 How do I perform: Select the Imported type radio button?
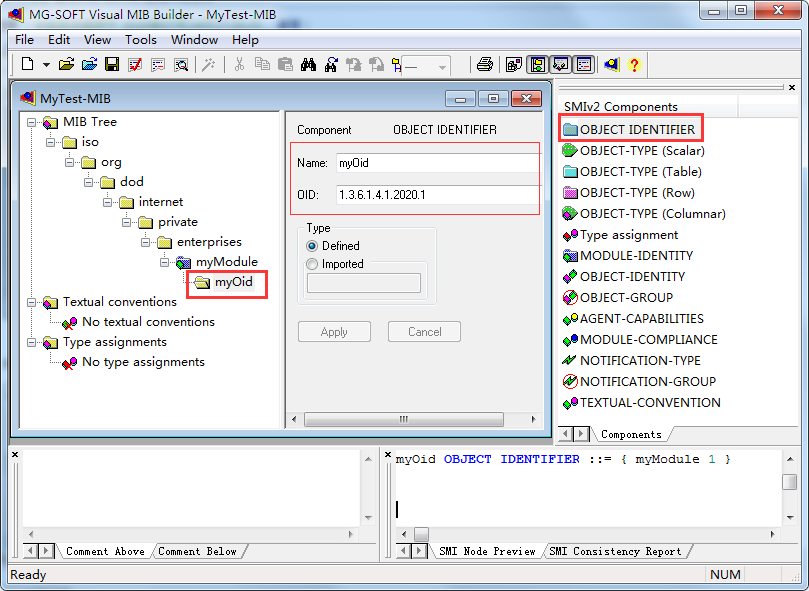tap(312, 263)
